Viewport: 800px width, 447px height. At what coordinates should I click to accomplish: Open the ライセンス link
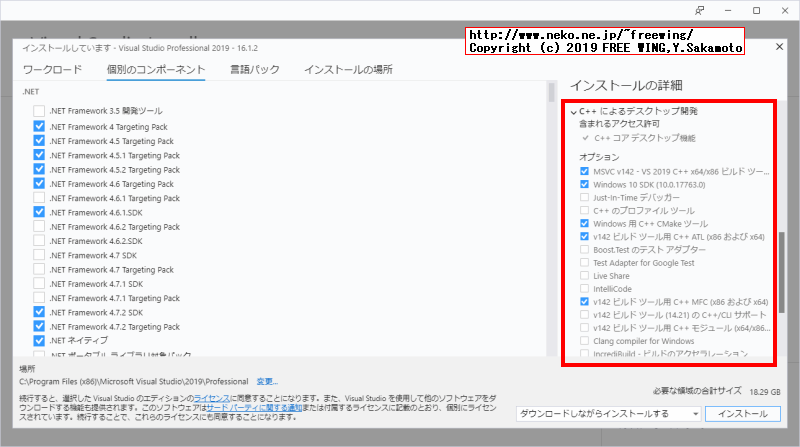coord(212,398)
